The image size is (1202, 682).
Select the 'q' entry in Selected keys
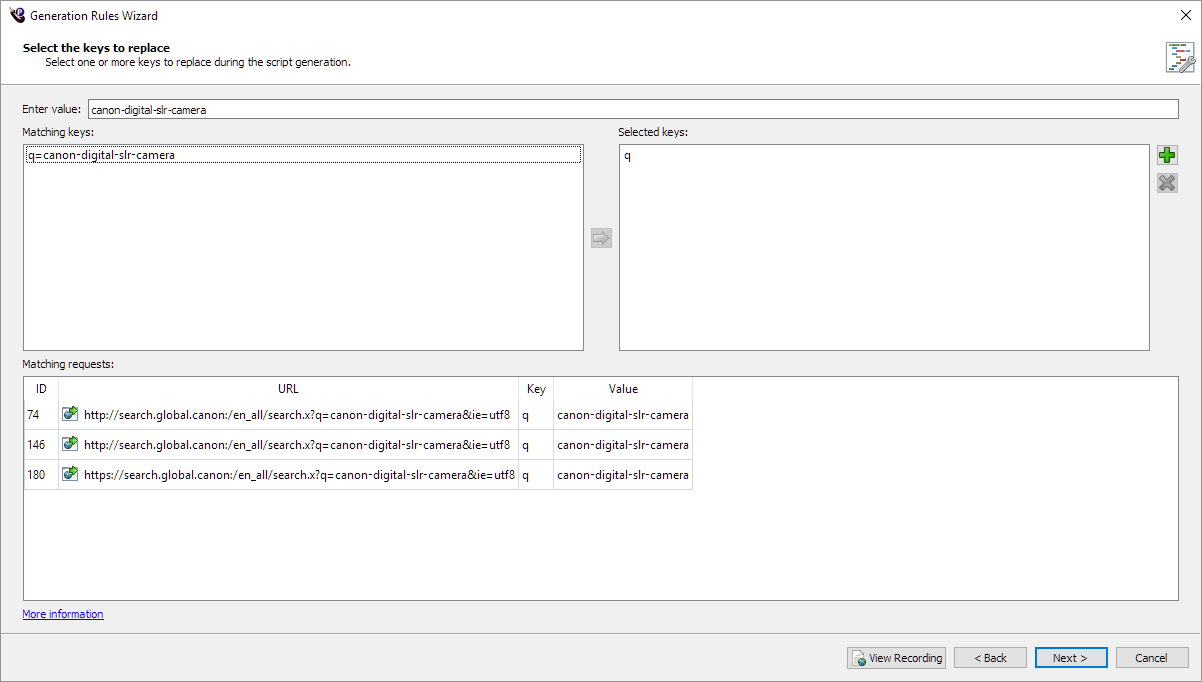click(628, 156)
